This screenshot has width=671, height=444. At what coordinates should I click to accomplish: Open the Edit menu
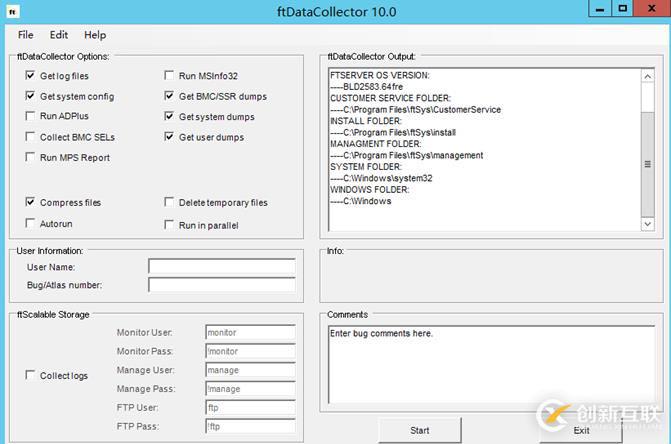59,35
